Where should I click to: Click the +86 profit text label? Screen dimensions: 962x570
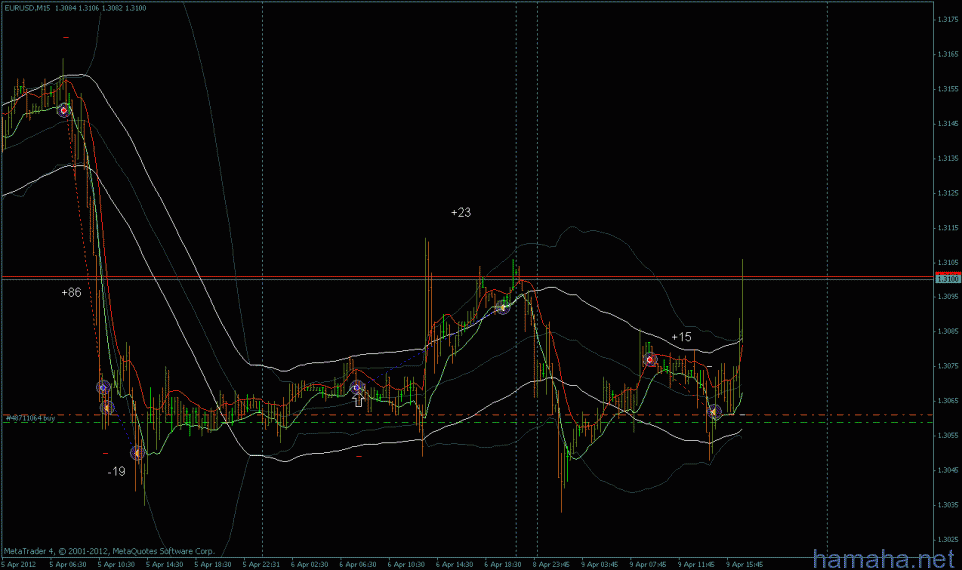tap(71, 293)
